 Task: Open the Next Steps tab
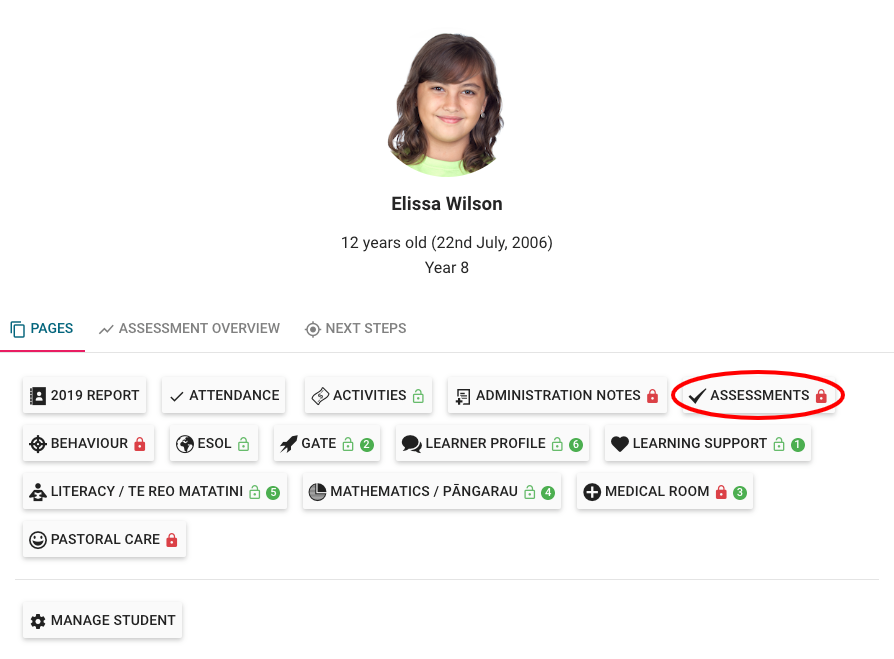(x=355, y=328)
